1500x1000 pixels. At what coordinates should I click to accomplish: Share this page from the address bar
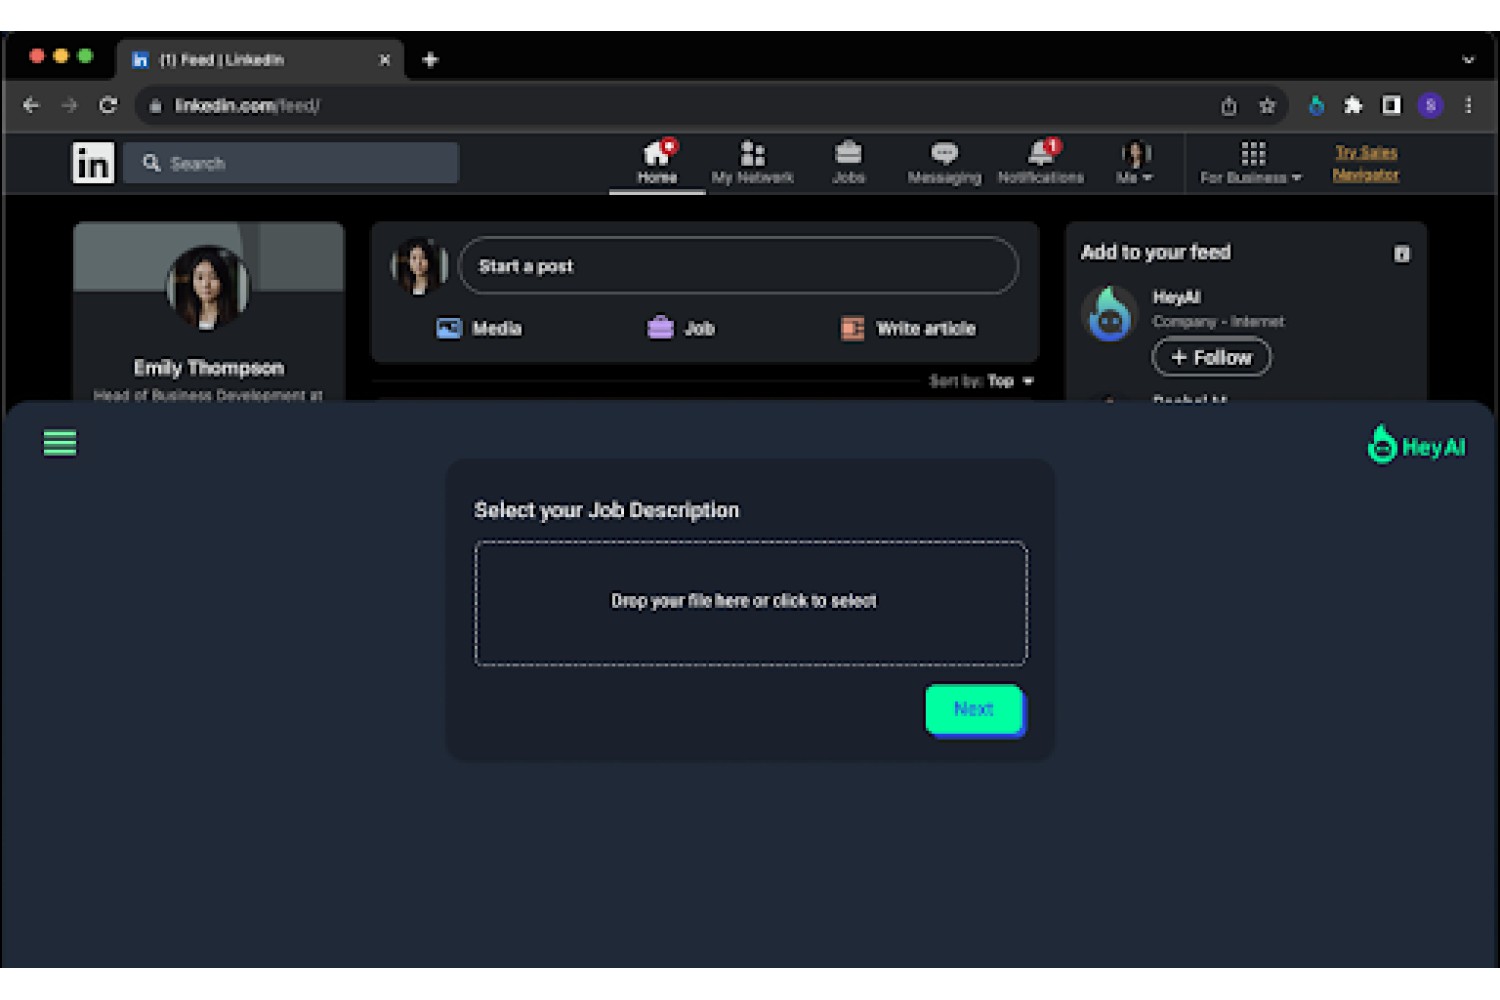[x=1229, y=105]
